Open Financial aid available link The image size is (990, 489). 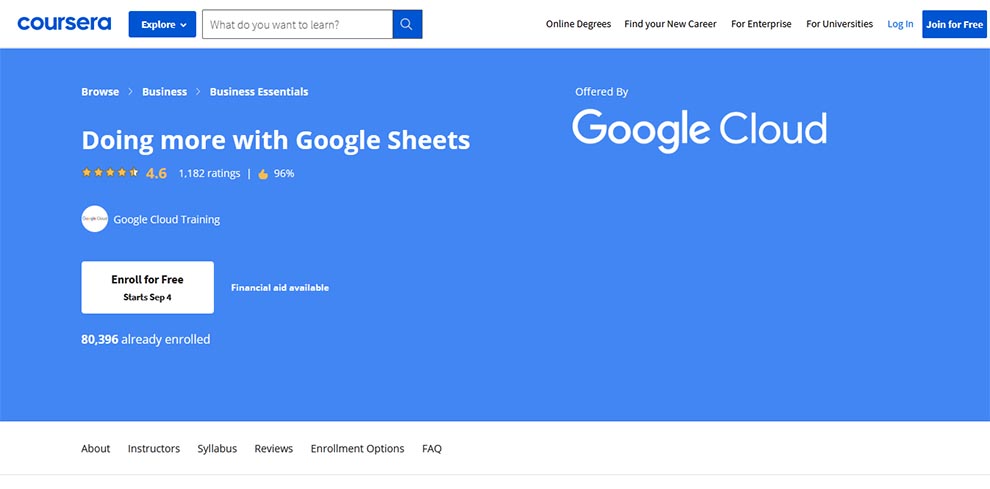pos(280,287)
